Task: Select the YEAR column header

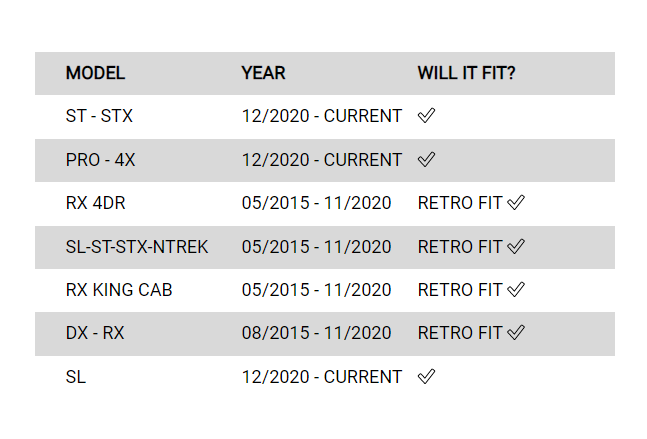Action: pyautogui.click(x=263, y=73)
